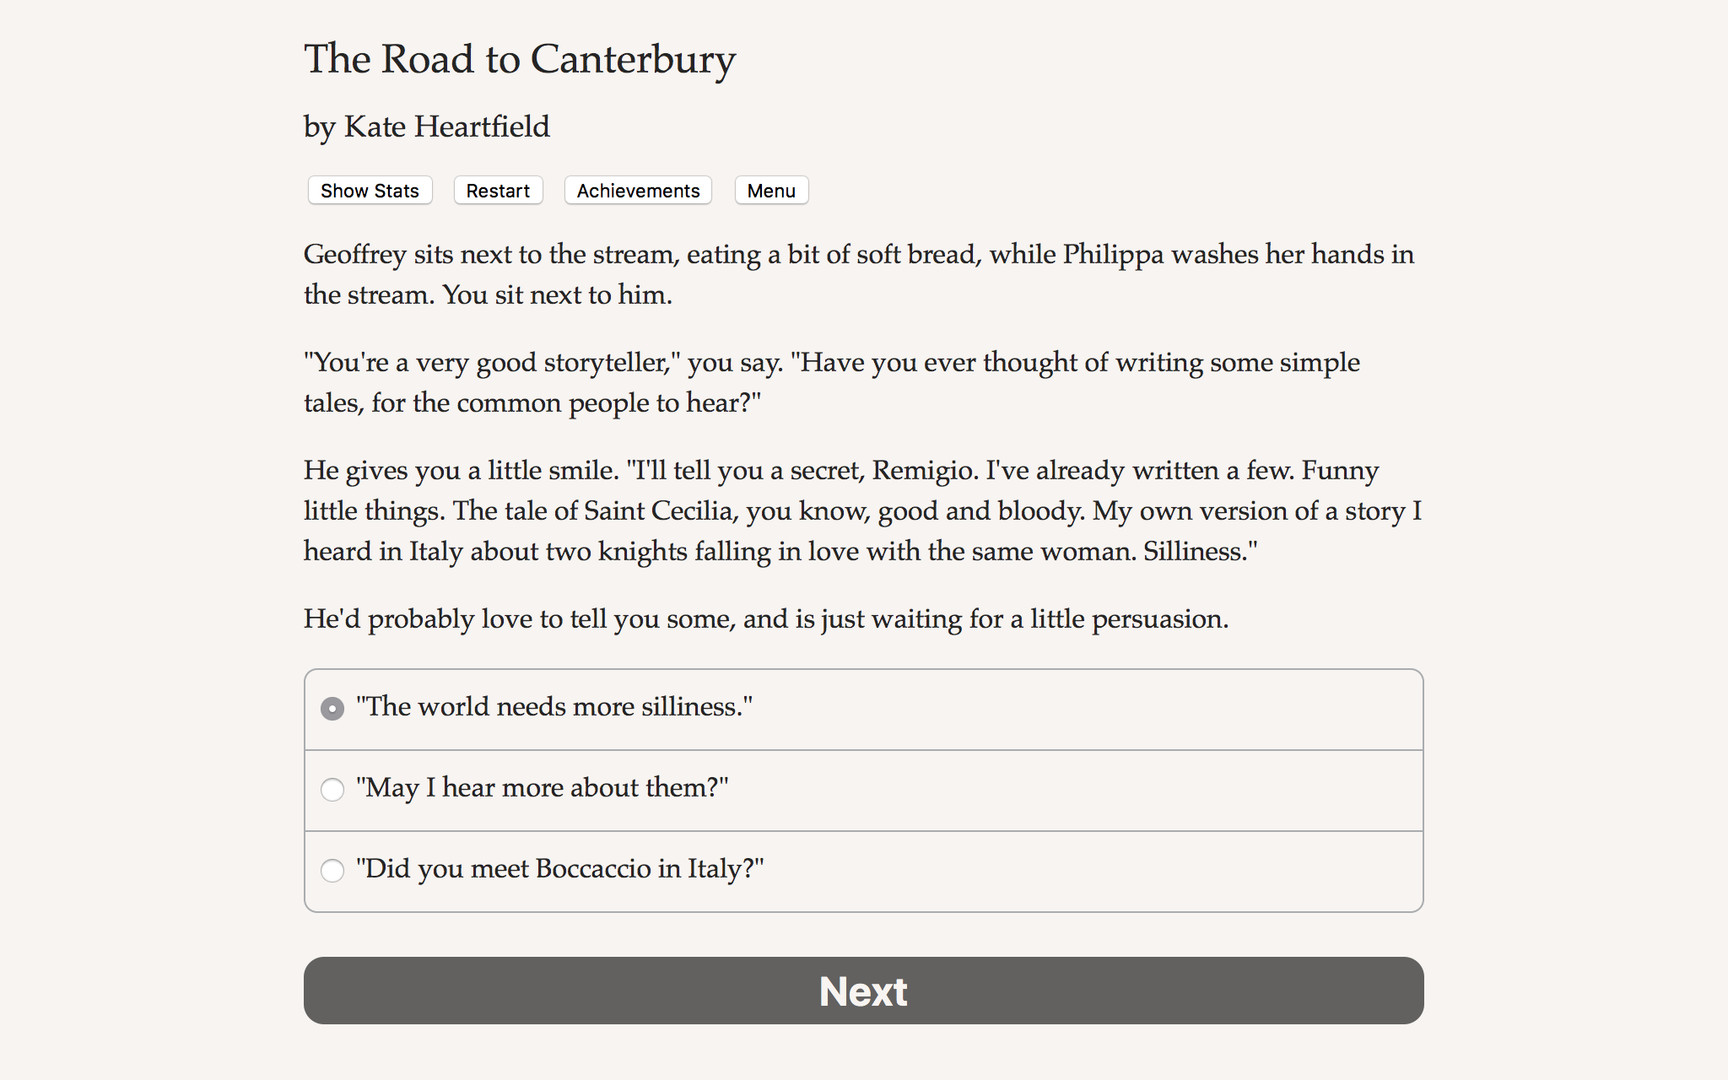Image resolution: width=1728 pixels, height=1080 pixels.
Task: Select the first dialogue choice row
Action: pos(862,709)
